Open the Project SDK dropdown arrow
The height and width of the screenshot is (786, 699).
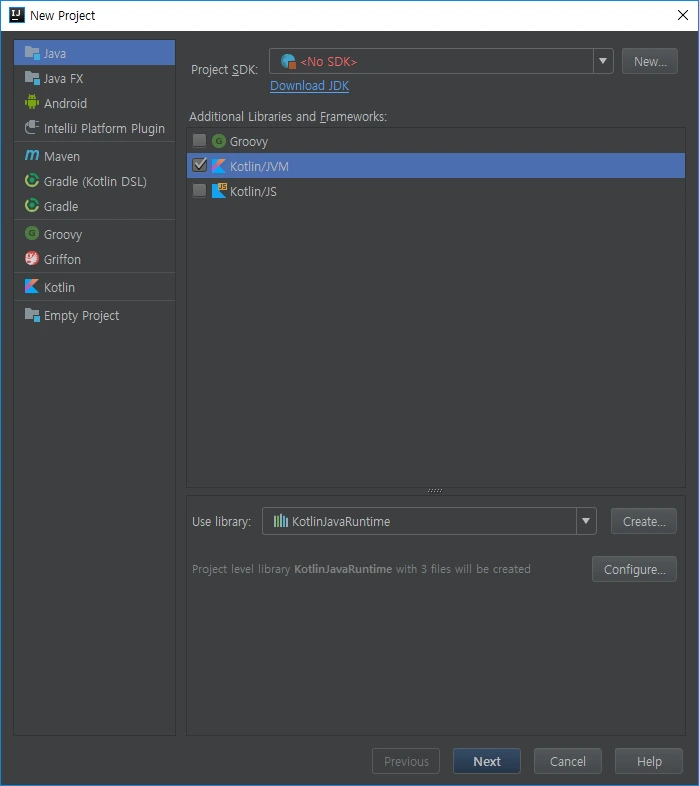(x=603, y=61)
